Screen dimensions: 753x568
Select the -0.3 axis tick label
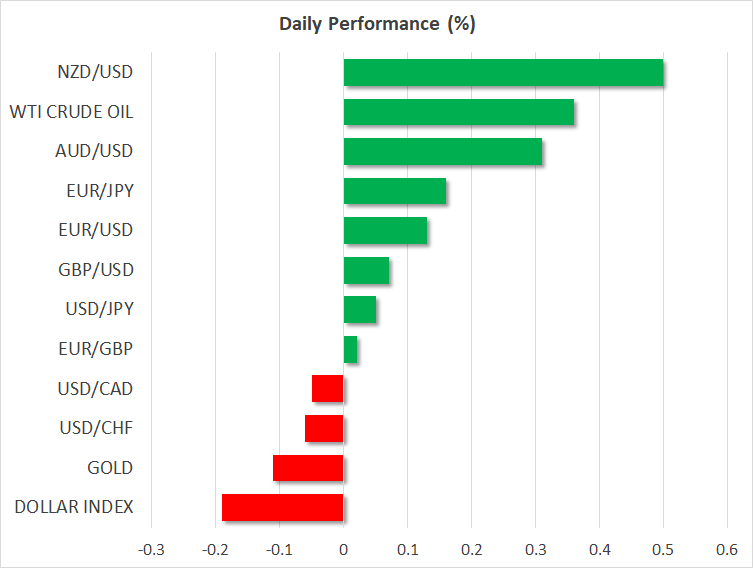(149, 549)
